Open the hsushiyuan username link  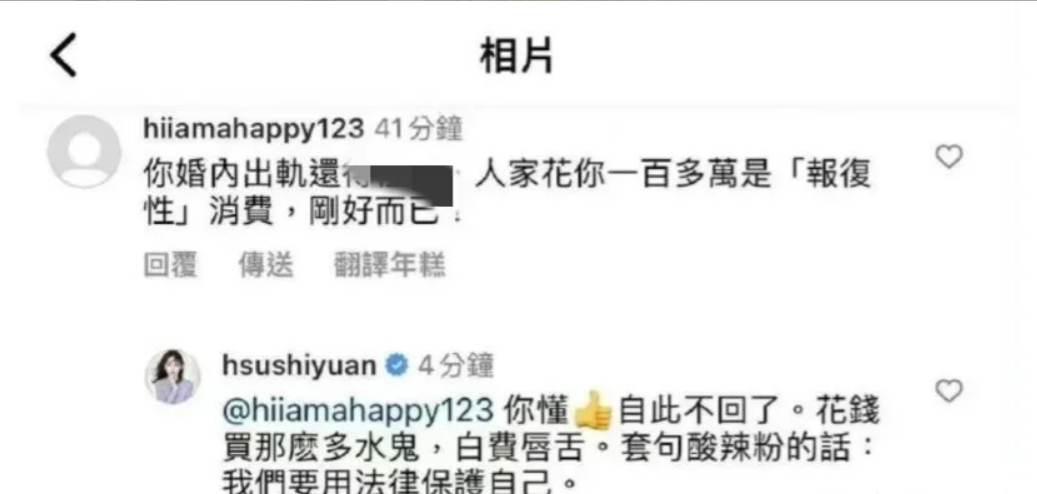pyautogui.click(x=300, y=365)
